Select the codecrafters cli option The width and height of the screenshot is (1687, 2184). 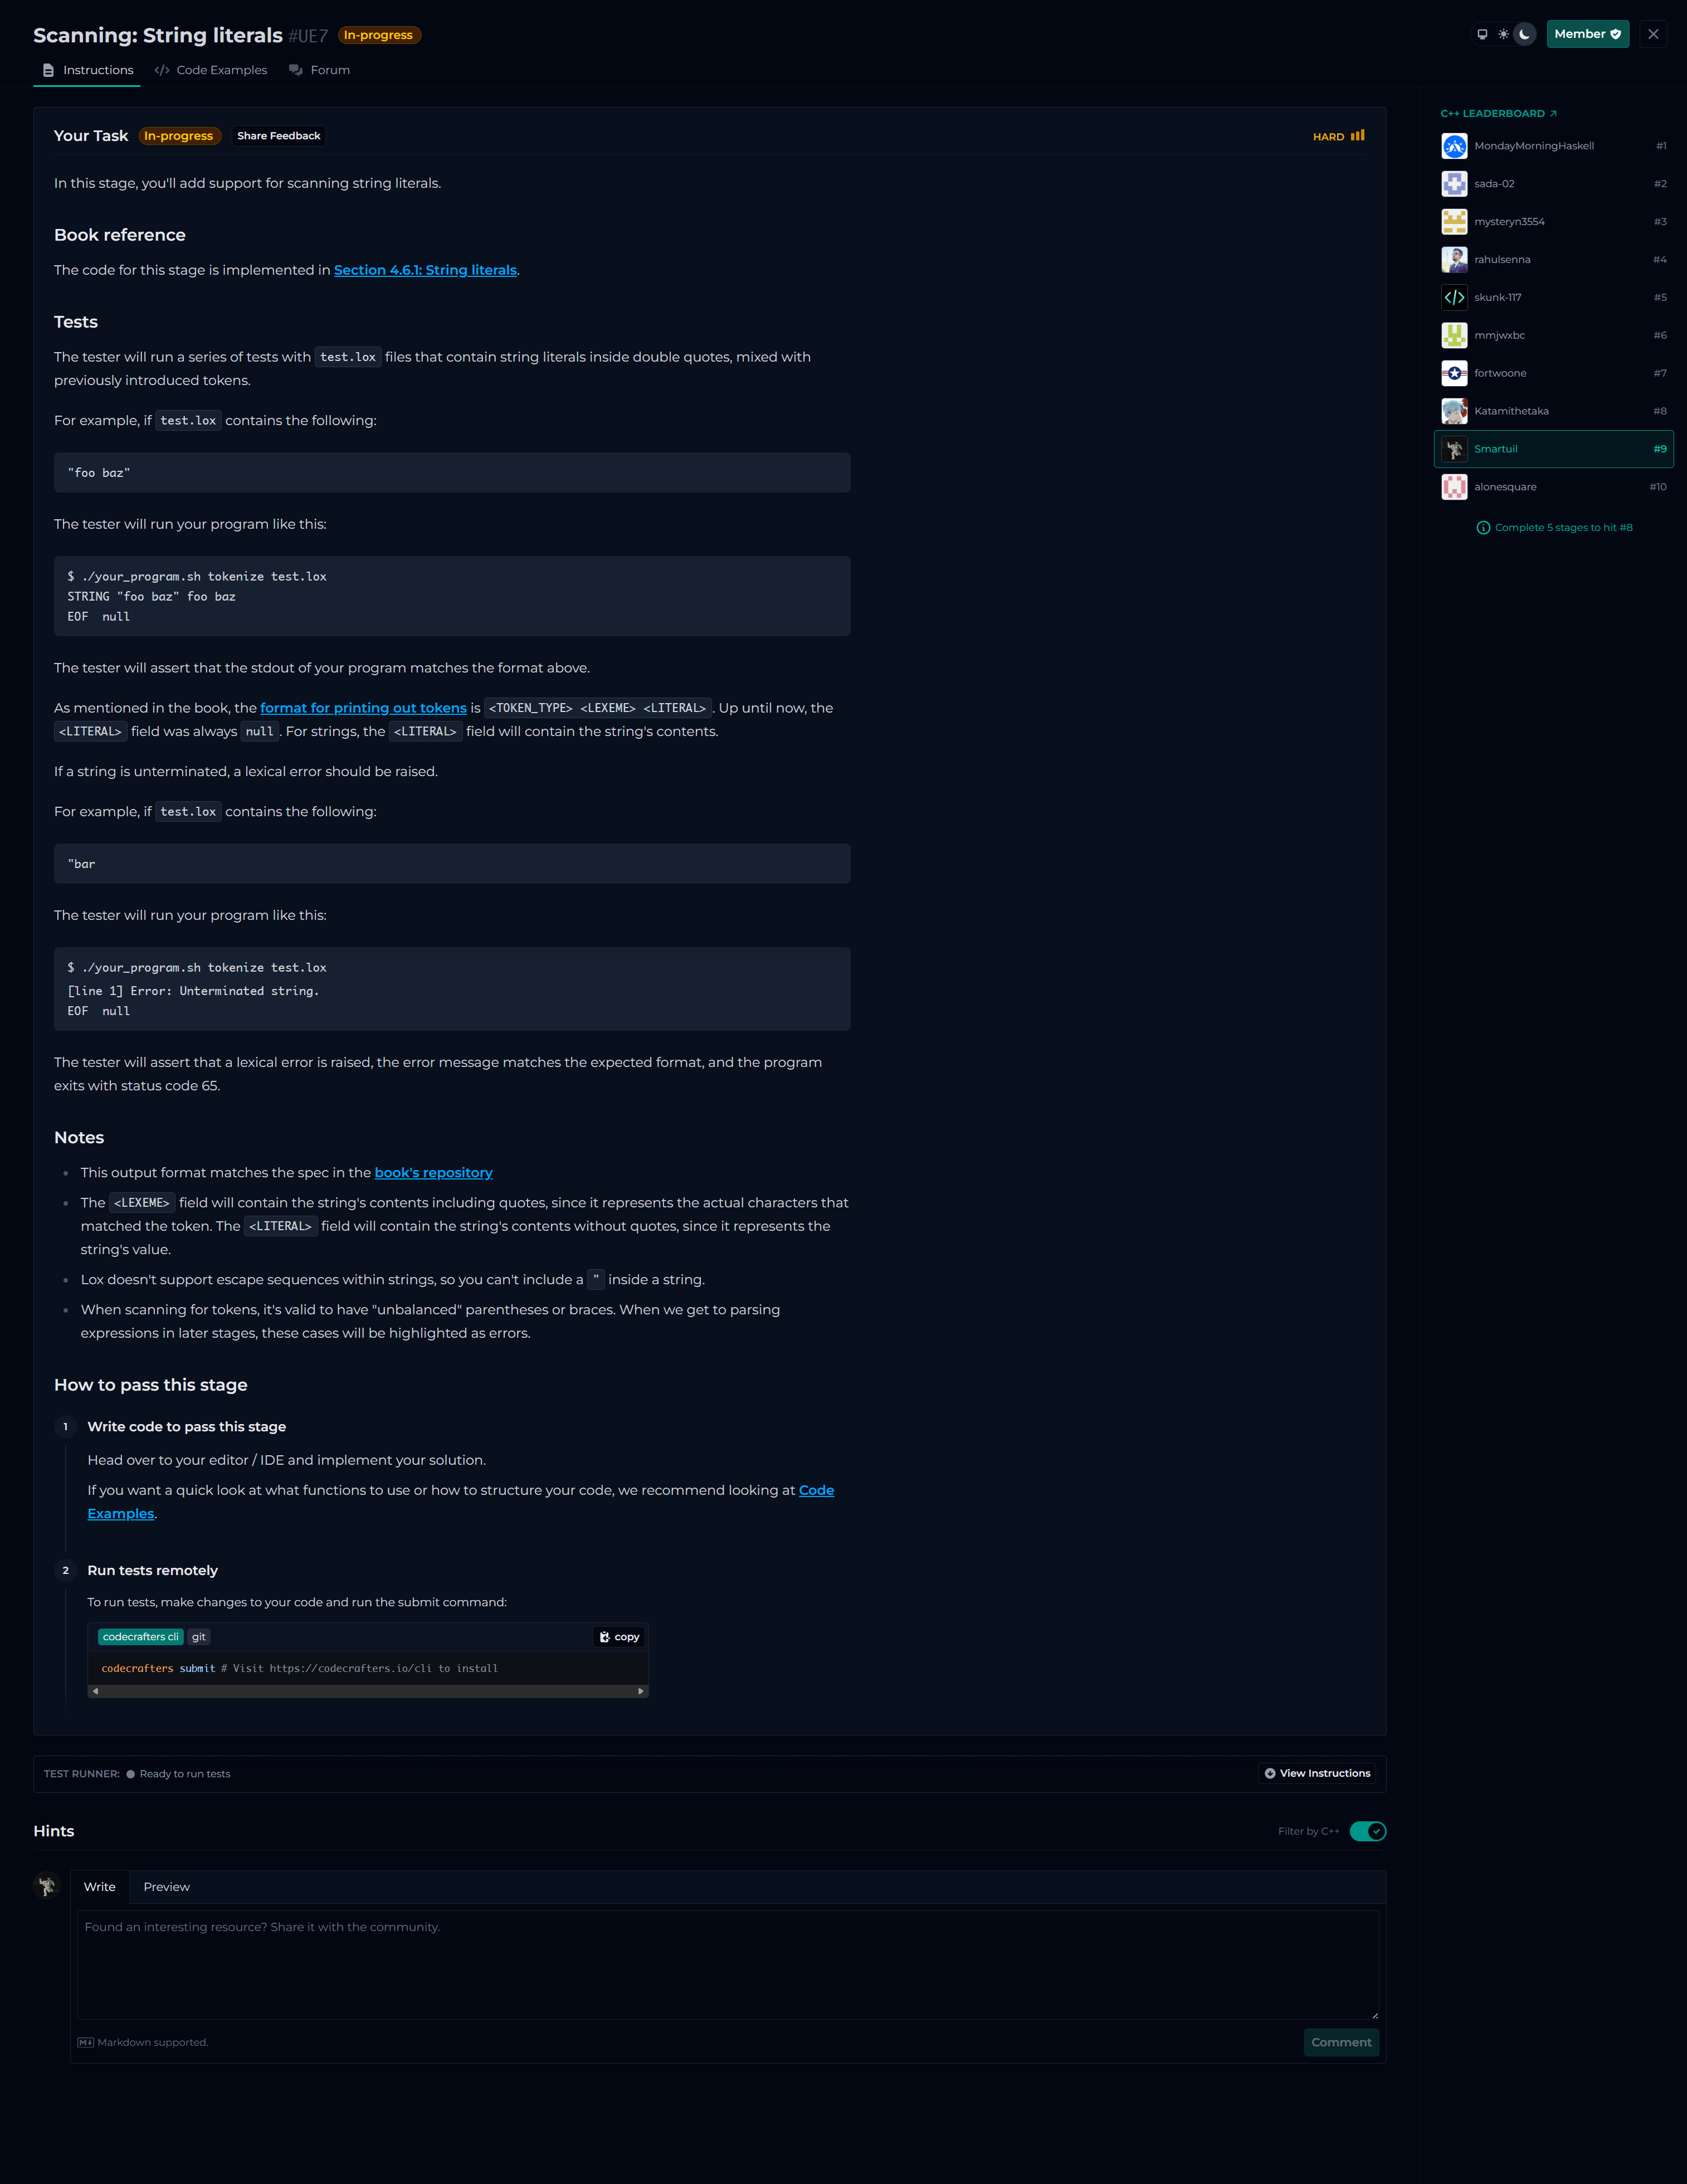point(140,1637)
